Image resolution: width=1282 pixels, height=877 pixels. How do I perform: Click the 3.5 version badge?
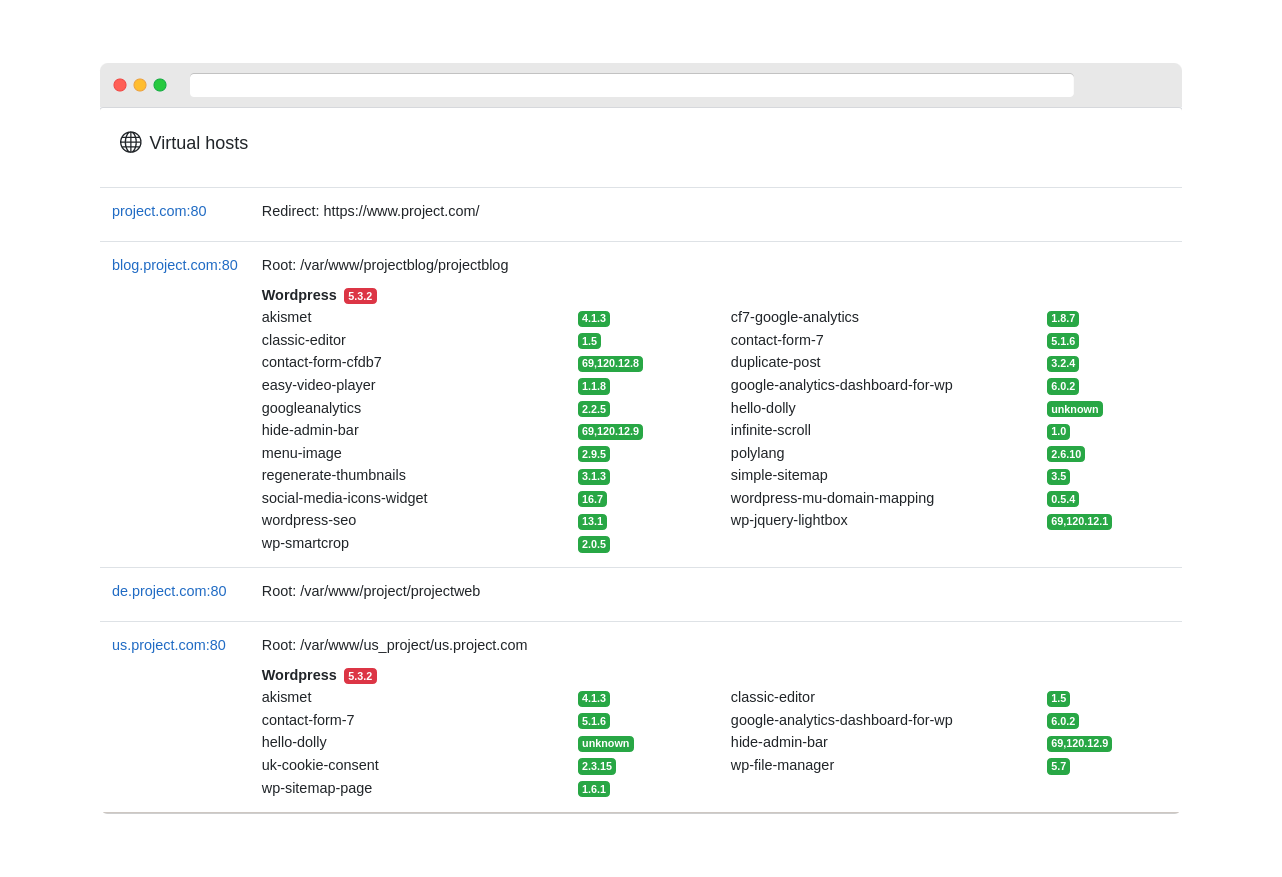pyautogui.click(x=1058, y=477)
